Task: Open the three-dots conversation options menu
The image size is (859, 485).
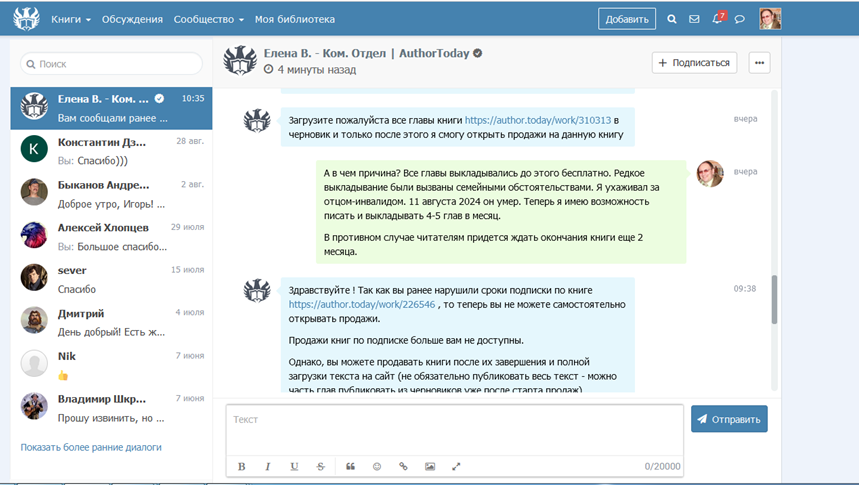Action: 760,63
